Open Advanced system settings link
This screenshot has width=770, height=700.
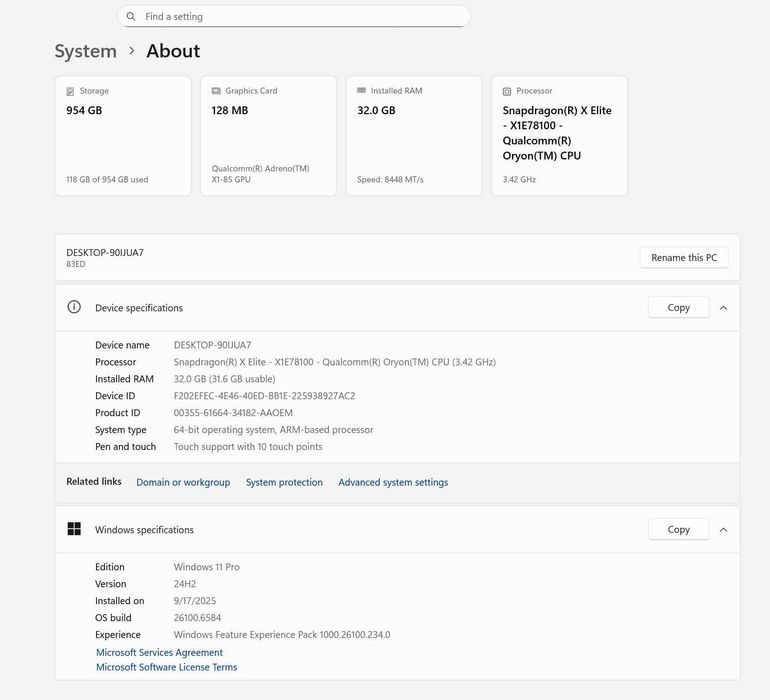tap(393, 482)
